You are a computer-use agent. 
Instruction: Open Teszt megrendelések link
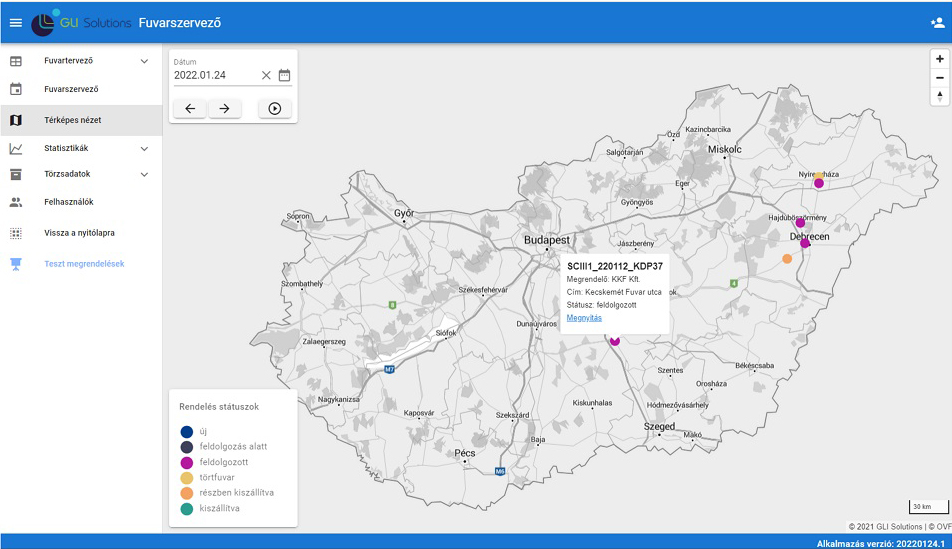click(84, 264)
